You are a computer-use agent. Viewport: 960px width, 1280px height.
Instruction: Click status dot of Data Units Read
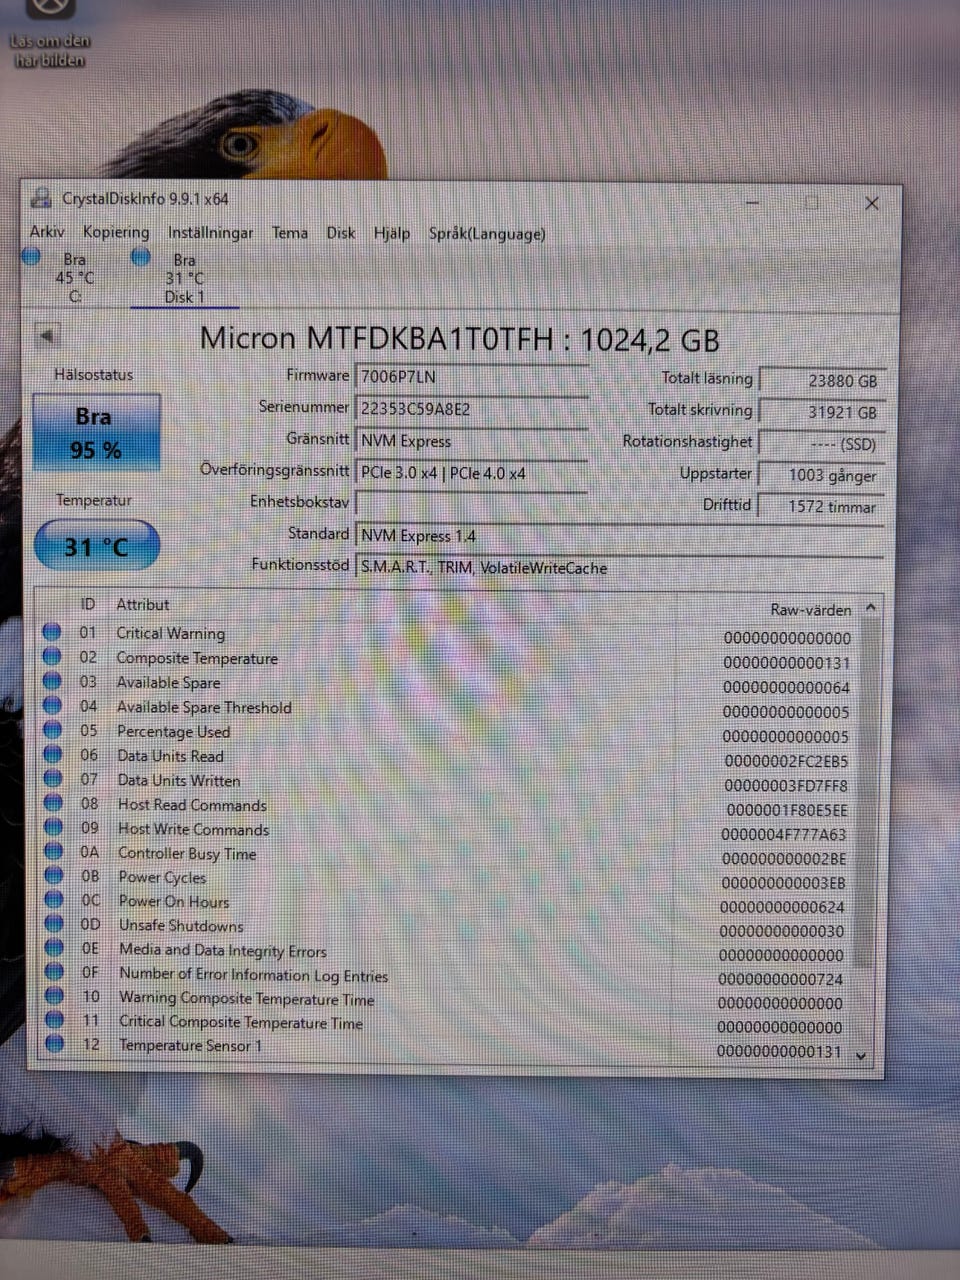click(x=53, y=754)
